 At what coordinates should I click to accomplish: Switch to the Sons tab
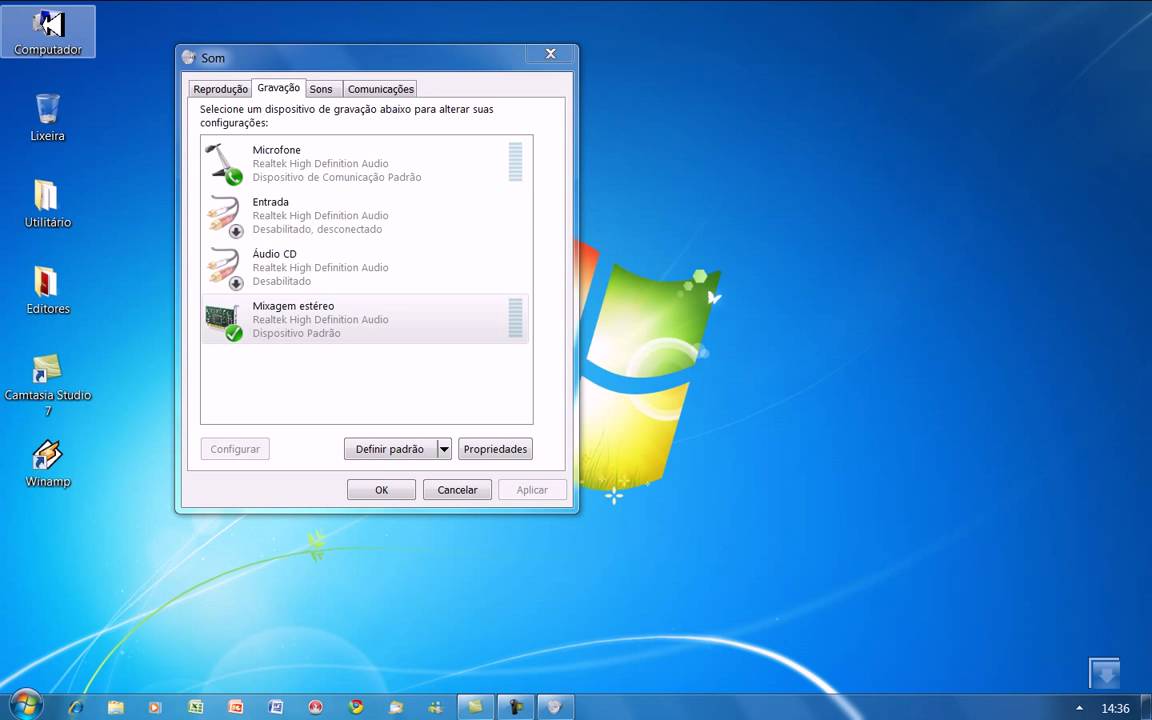click(x=321, y=89)
